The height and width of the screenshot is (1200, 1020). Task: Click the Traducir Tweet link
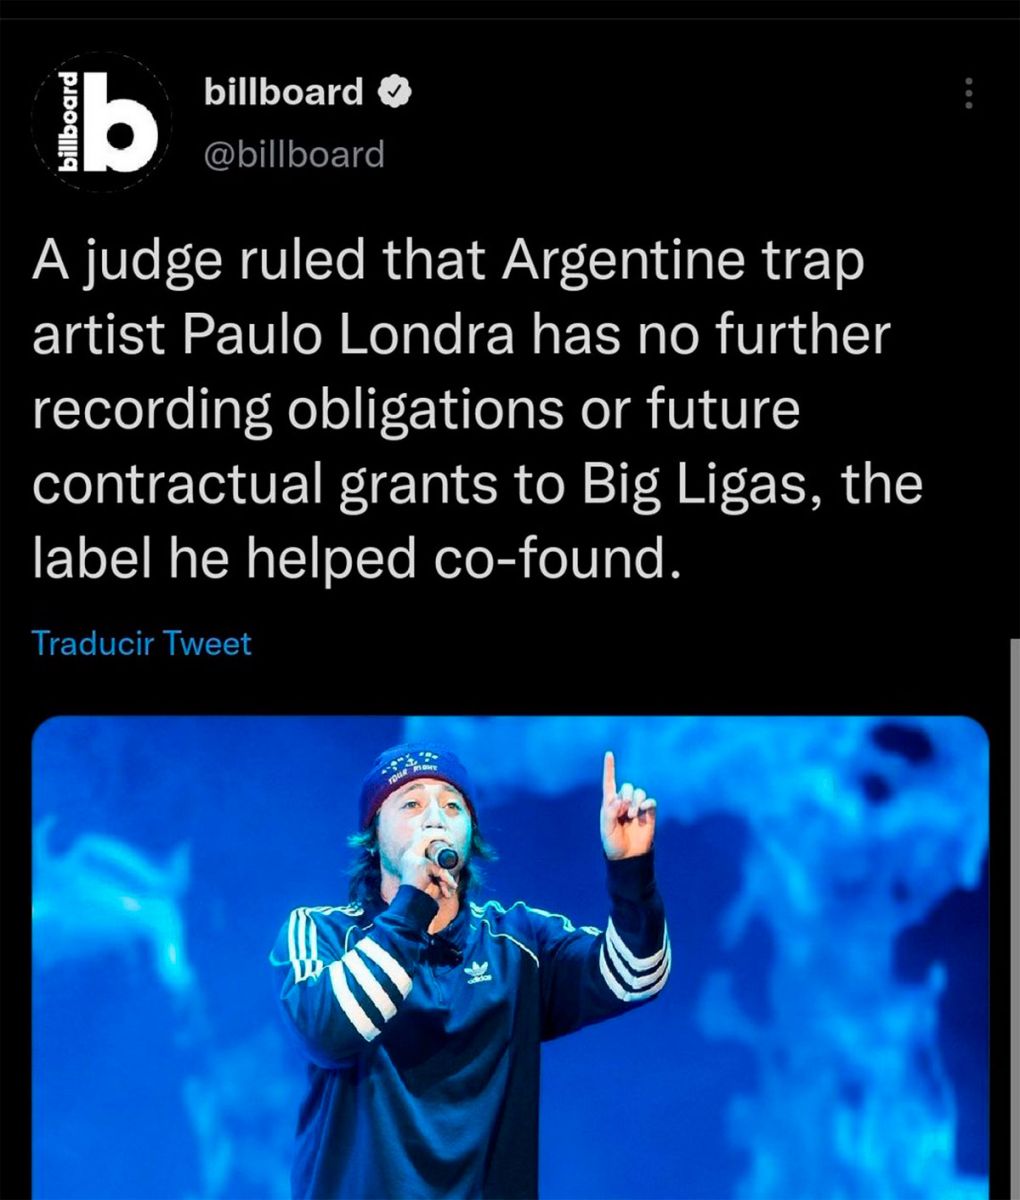[x=142, y=642]
